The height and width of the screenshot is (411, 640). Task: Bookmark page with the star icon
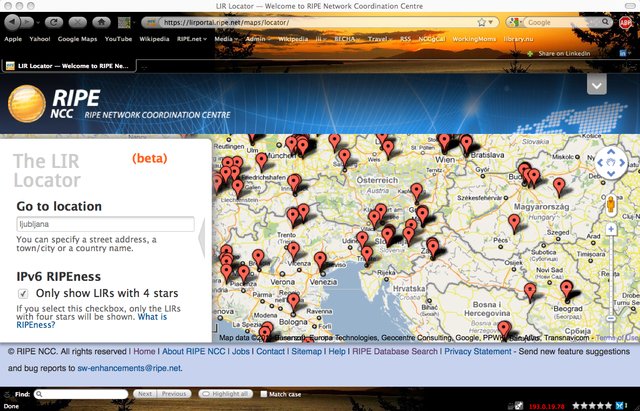click(x=482, y=22)
